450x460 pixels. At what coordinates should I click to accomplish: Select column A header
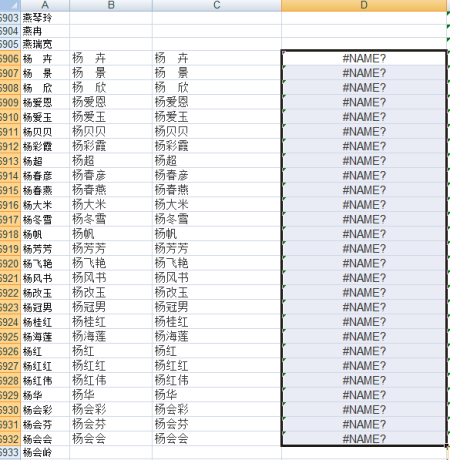pos(45,5)
